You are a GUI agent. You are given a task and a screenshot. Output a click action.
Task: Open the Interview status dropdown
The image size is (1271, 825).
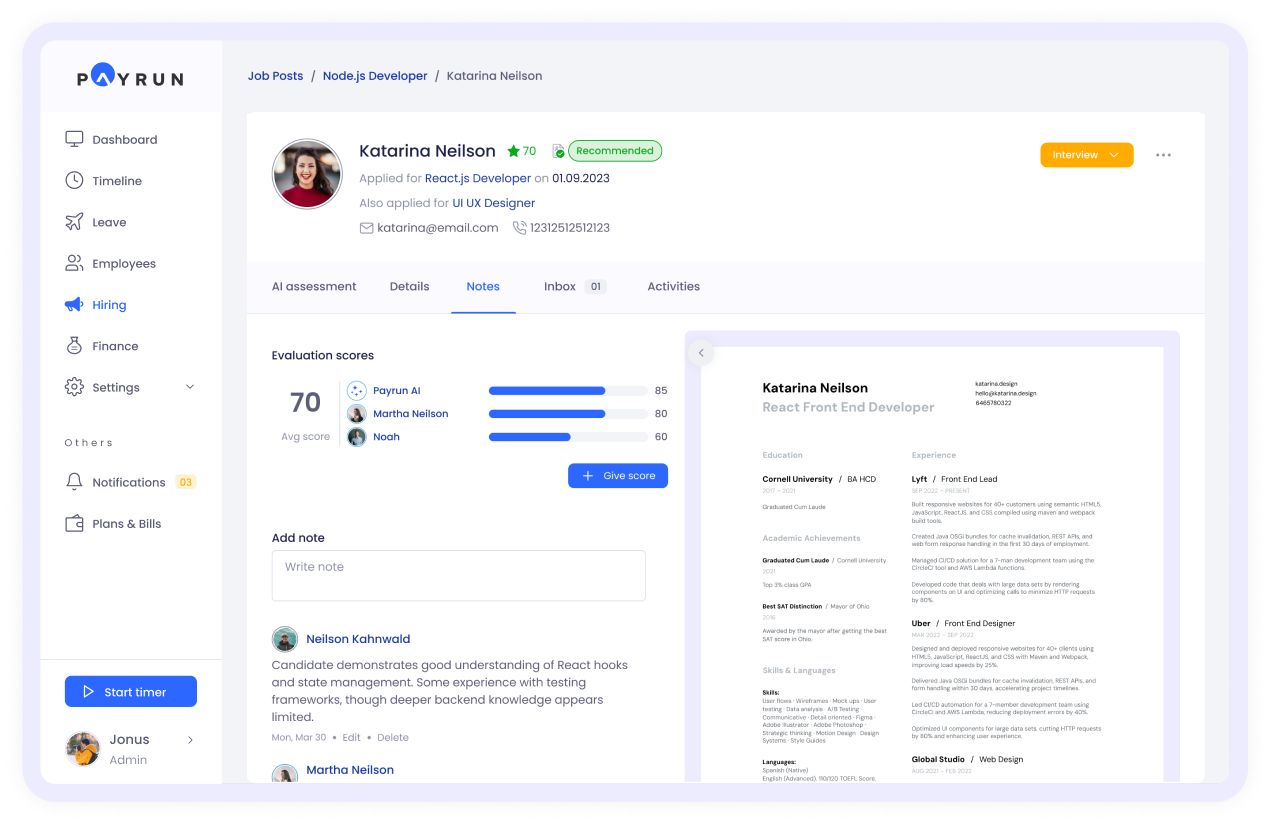click(1086, 155)
